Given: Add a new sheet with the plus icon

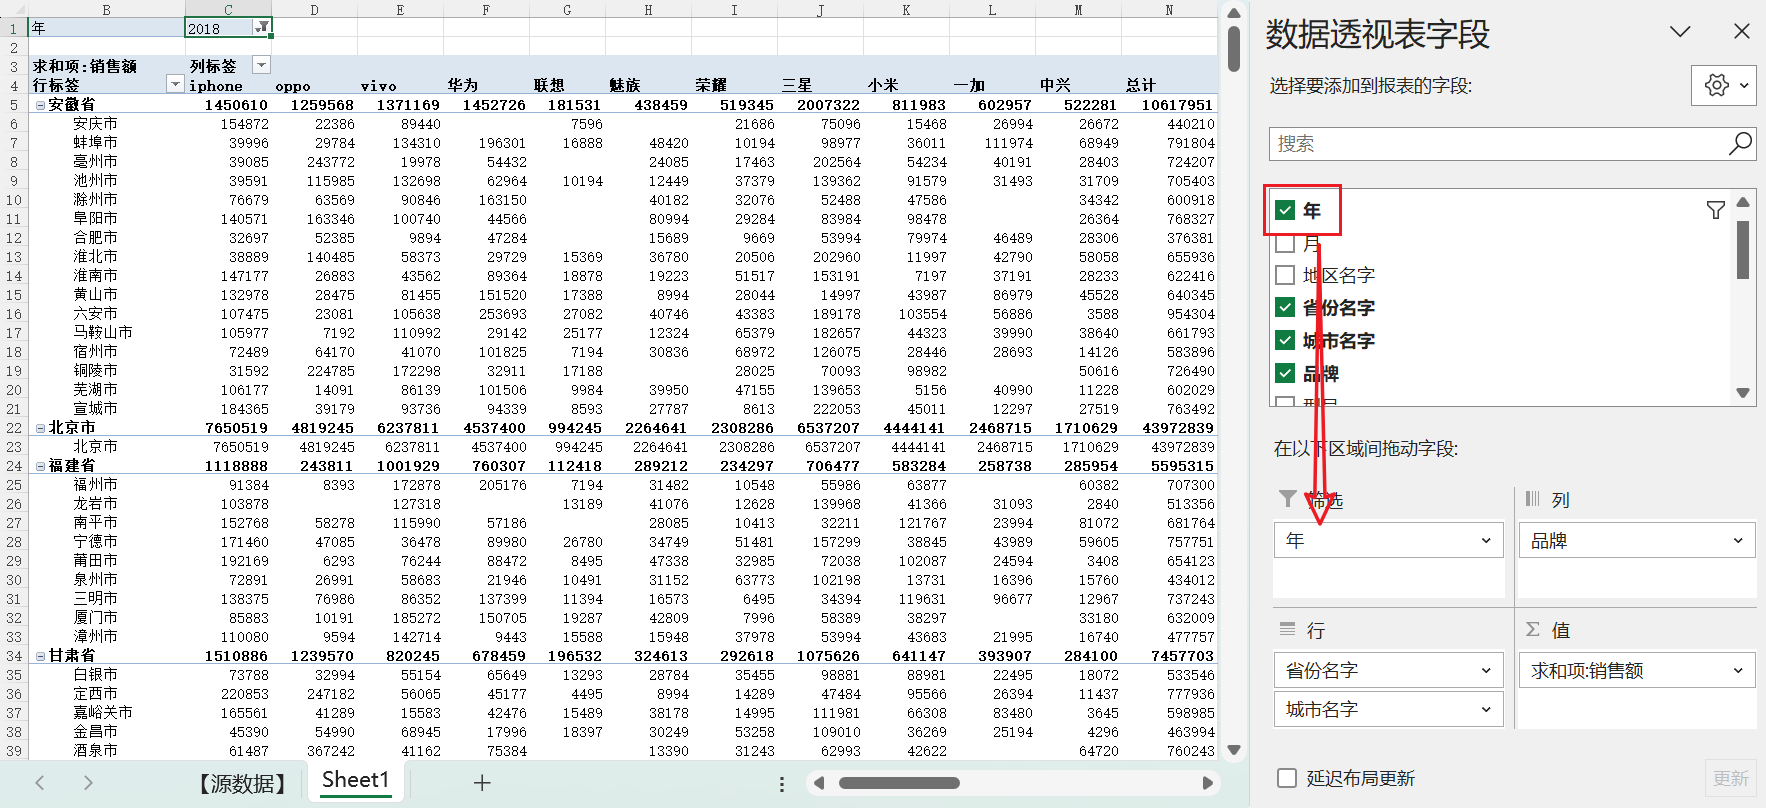Looking at the screenshot, I should click(x=482, y=783).
